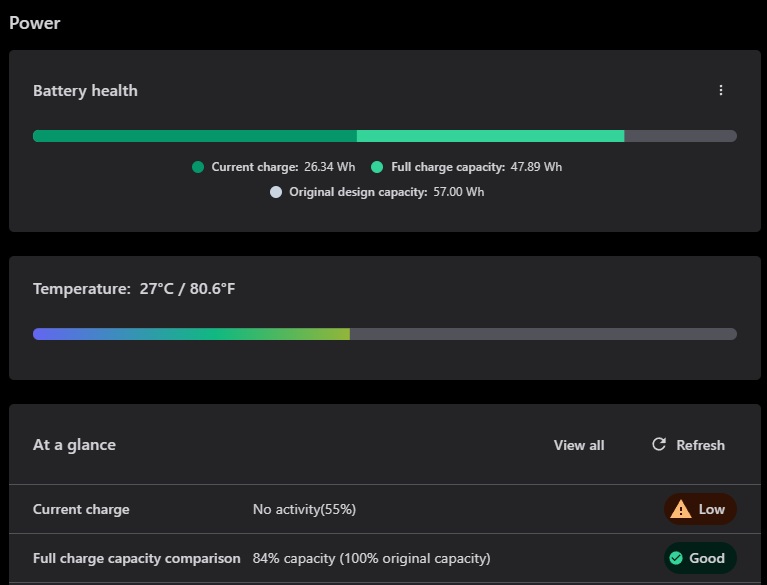The width and height of the screenshot is (767, 585).
Task: Click the green Good checkmark icon
Action: point(676,558)
